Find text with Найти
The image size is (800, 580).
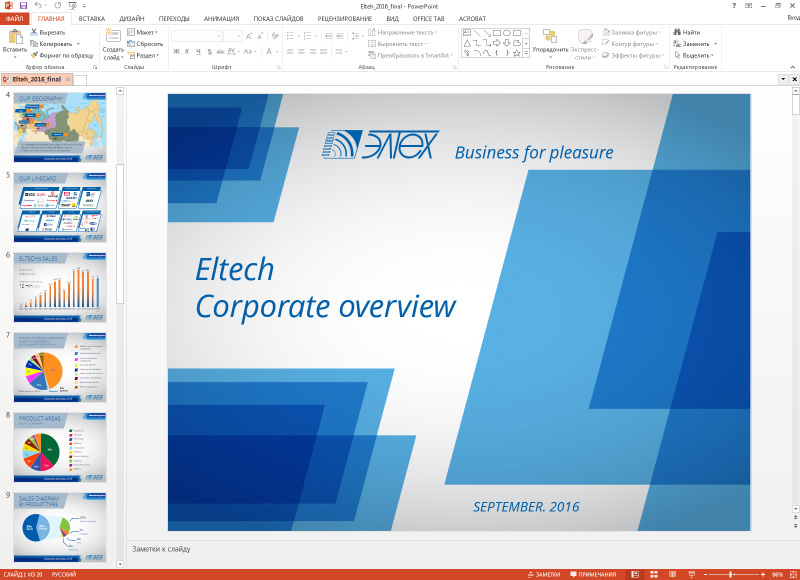tap(687, 32)
